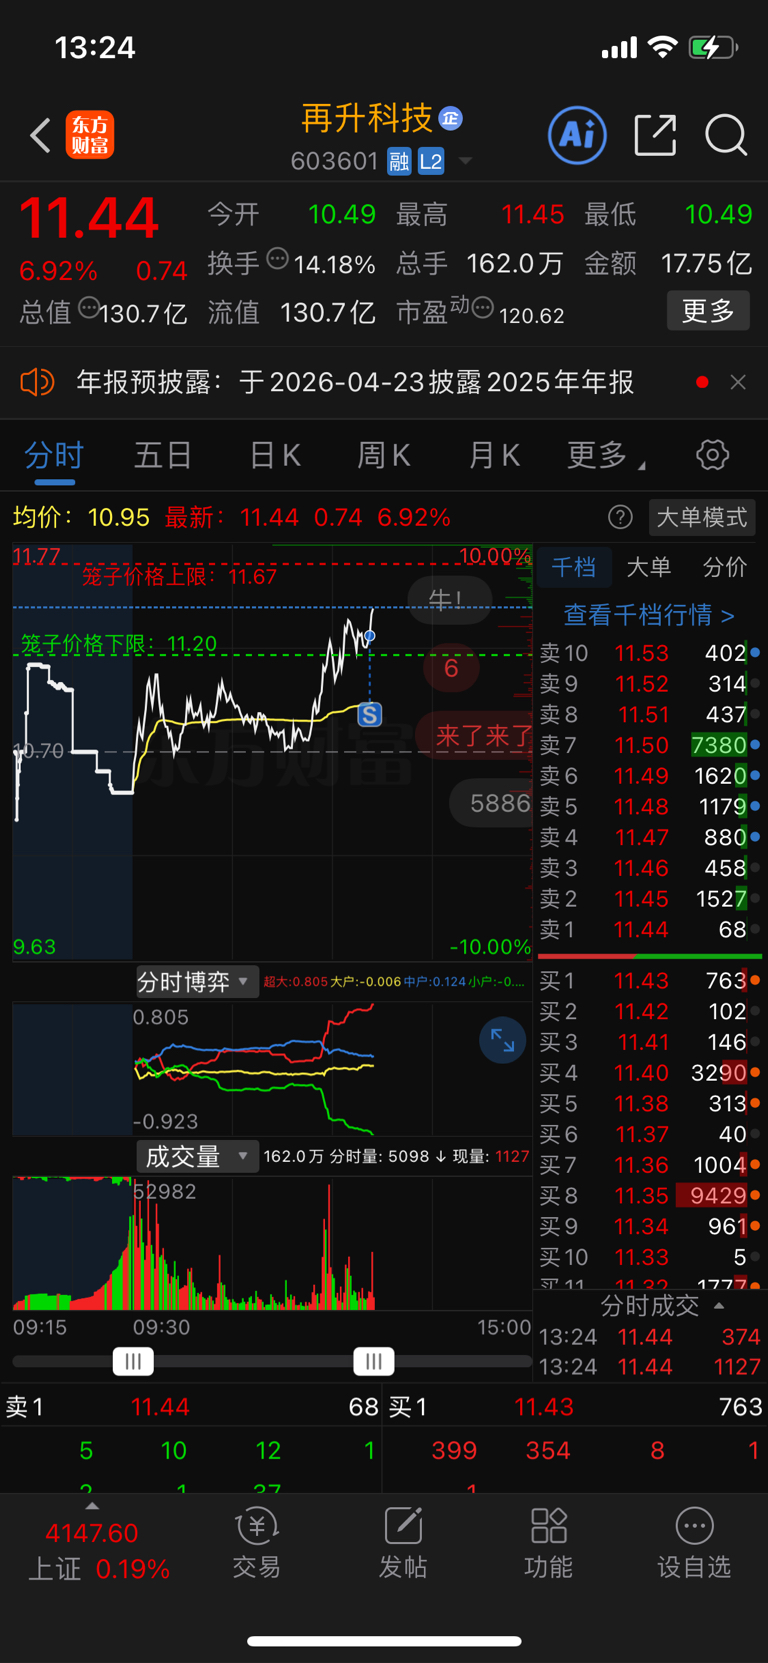This screenshot has width=768, height=1663.
Task: Tap the 来了来了 comment bubble
Action: pyautogui.click(x=476, y=737)
